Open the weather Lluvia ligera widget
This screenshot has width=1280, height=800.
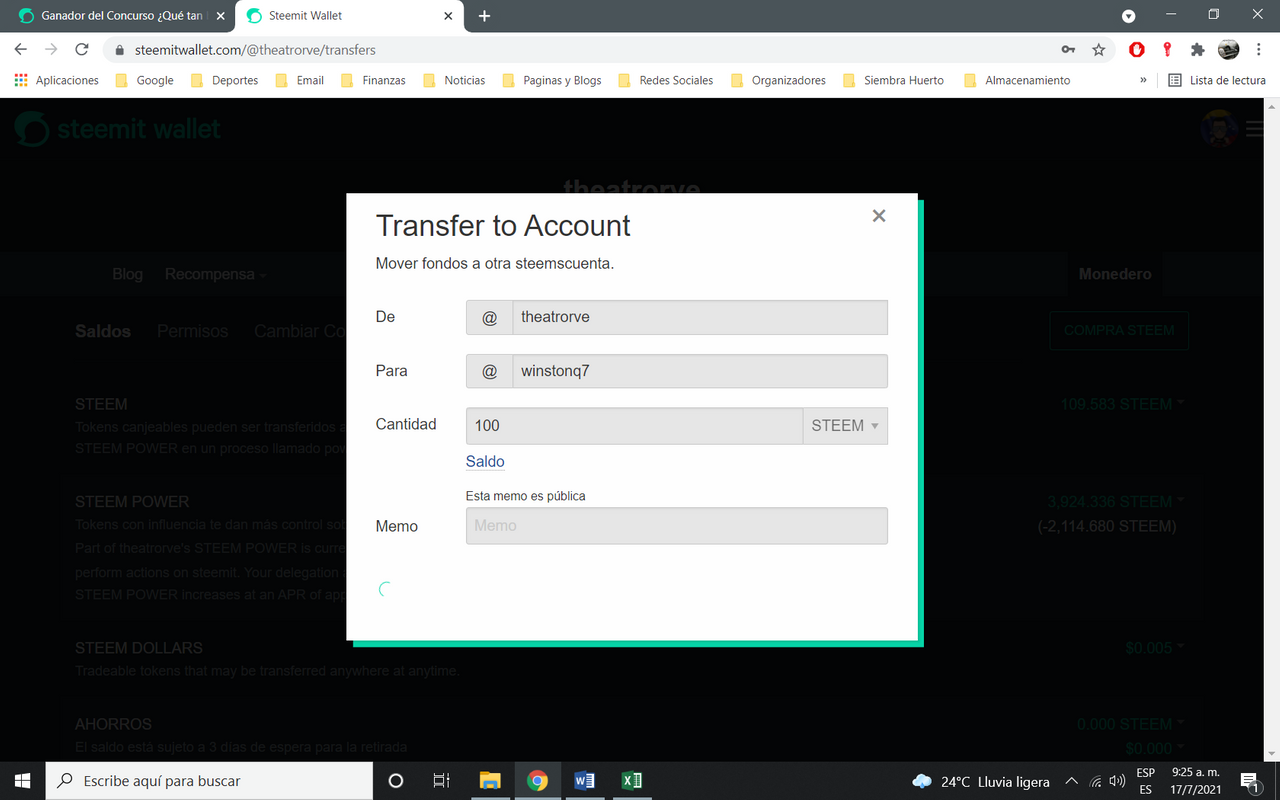click(981, 781)
